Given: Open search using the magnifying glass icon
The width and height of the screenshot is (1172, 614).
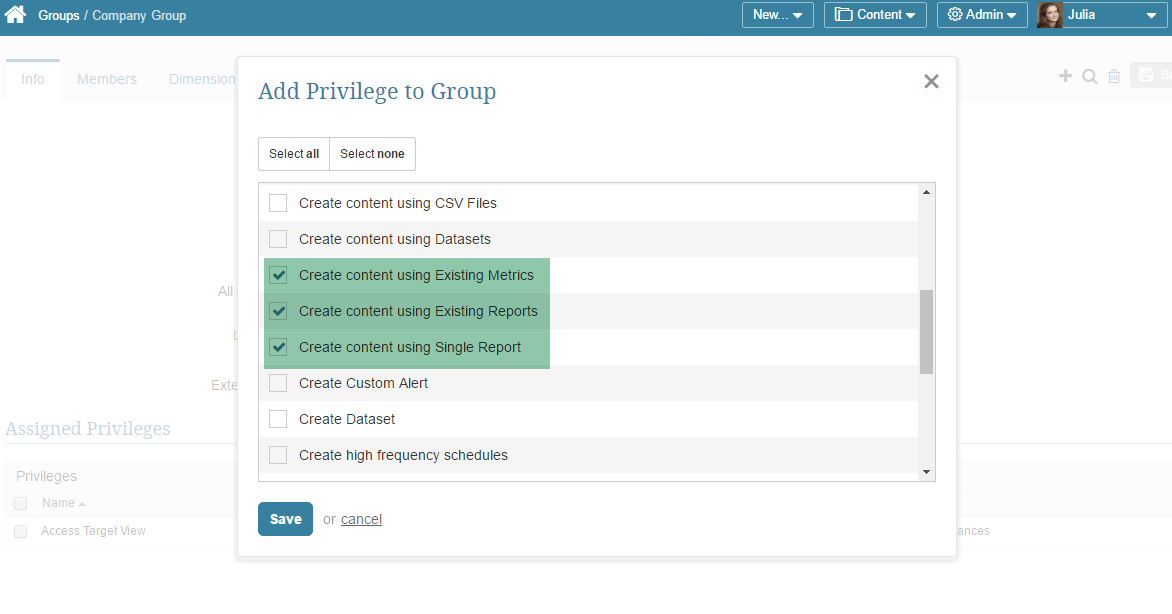Looking at the screenshot, I should 1089,75.
